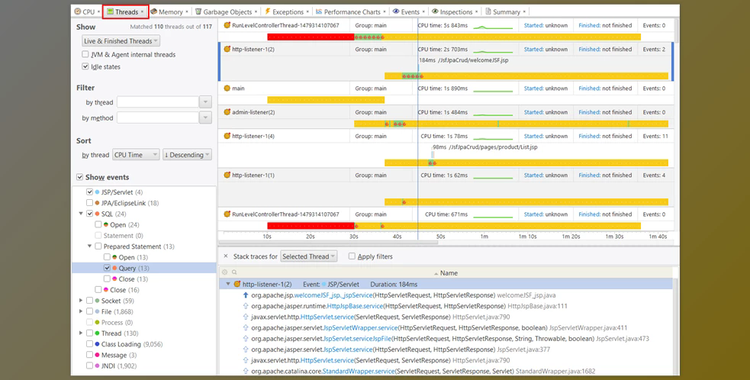Toggle the SQL events checkbox

89,214
